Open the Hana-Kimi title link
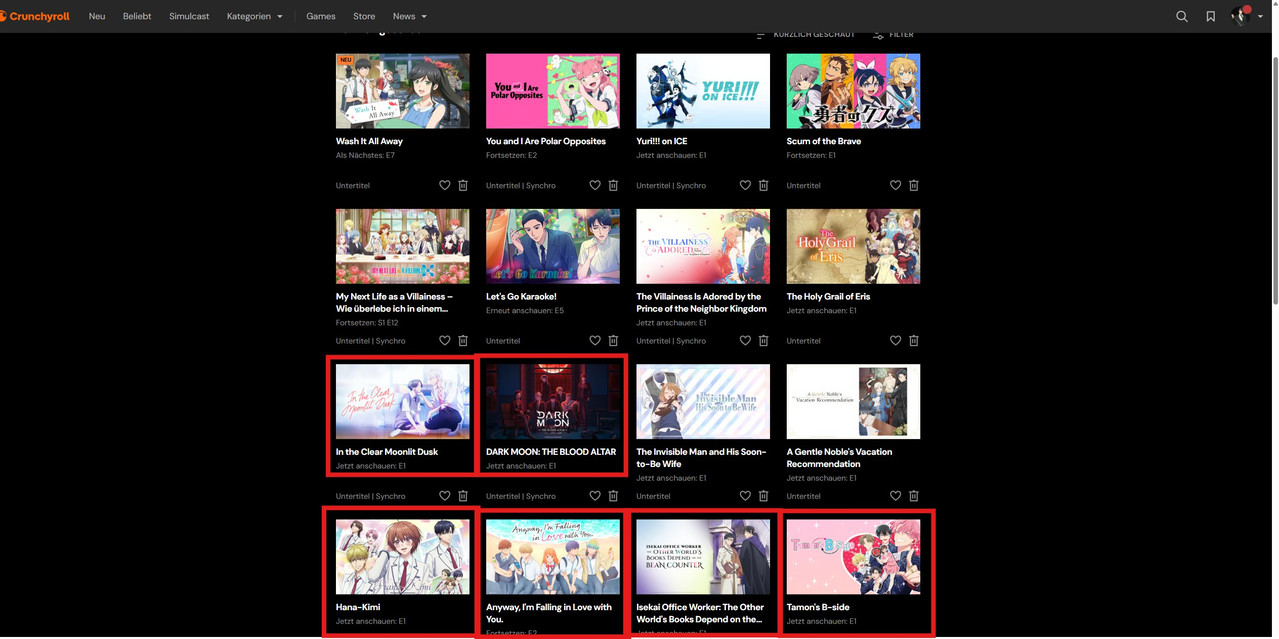 [x=358, y=607]
